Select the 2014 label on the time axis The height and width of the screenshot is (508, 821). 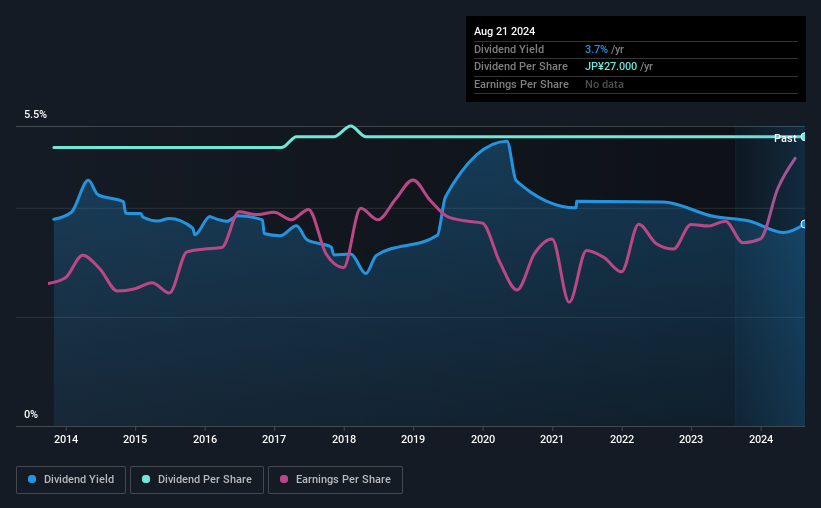66,439
